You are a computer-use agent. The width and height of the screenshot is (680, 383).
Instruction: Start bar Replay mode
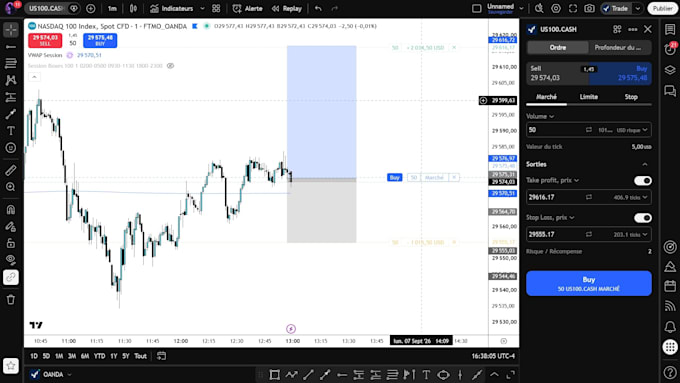pyautogui.click(x=287, y=8)
